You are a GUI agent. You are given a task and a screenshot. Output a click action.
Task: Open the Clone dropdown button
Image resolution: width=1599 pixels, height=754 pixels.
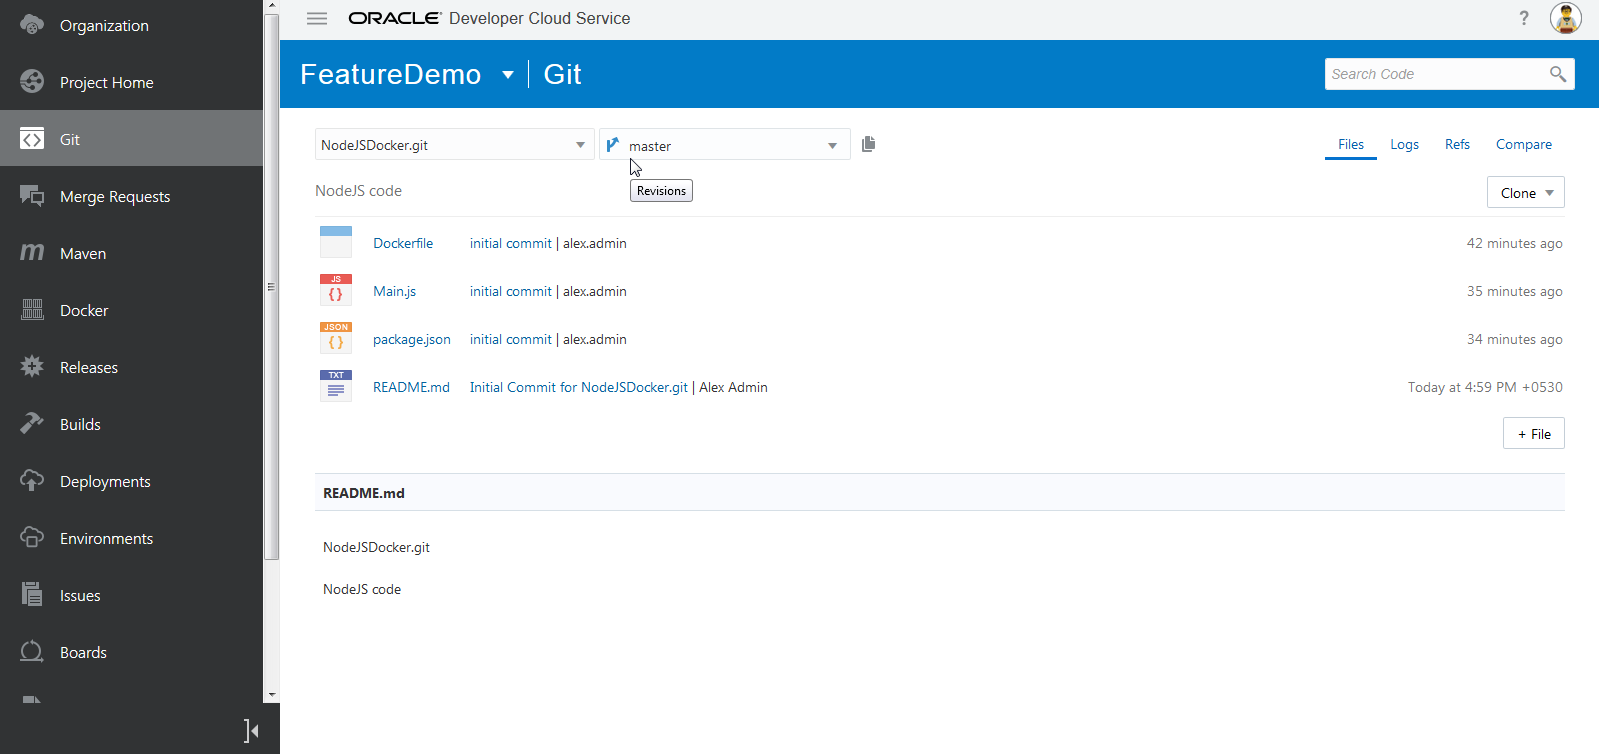coord(1526,193)
